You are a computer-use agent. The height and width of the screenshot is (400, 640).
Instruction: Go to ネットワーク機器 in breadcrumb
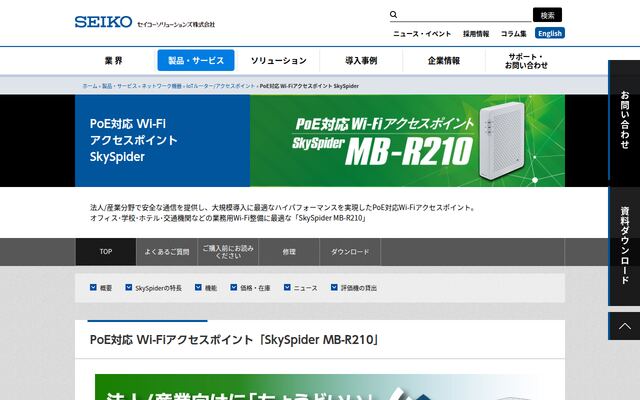coord(162,86)
